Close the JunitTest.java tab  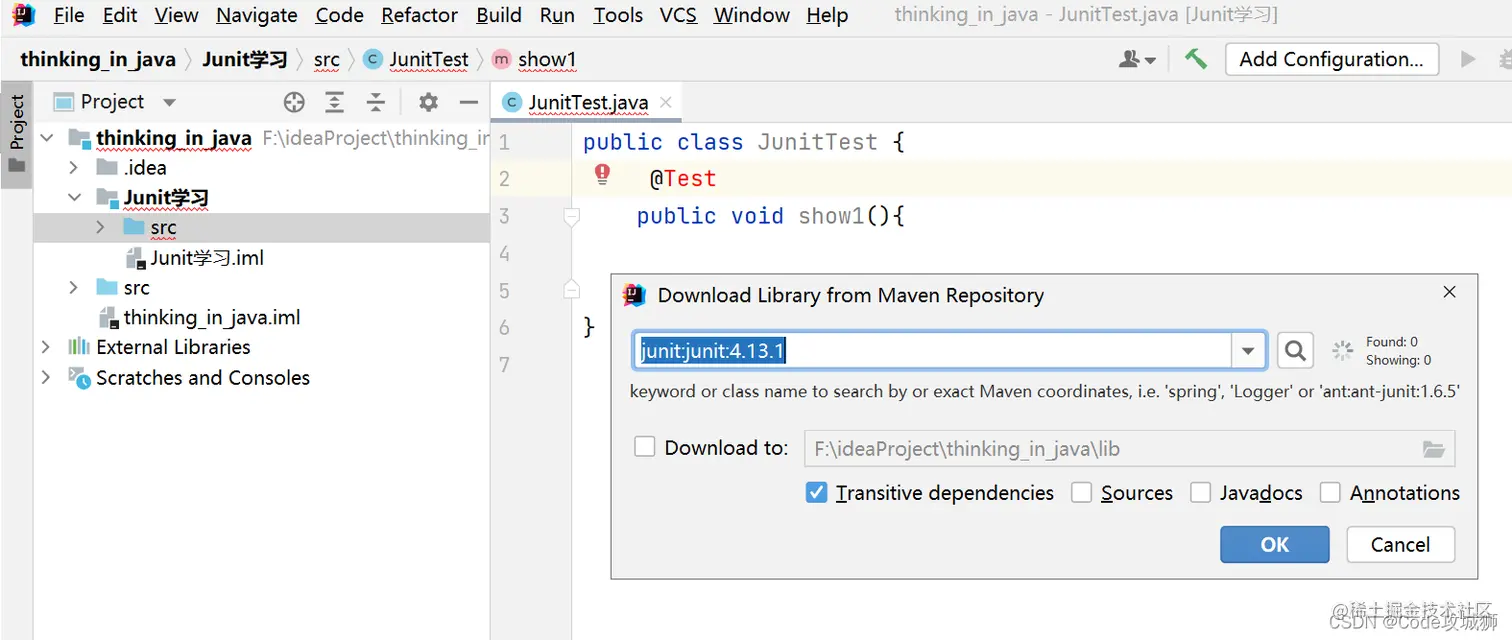coord(666,102)
